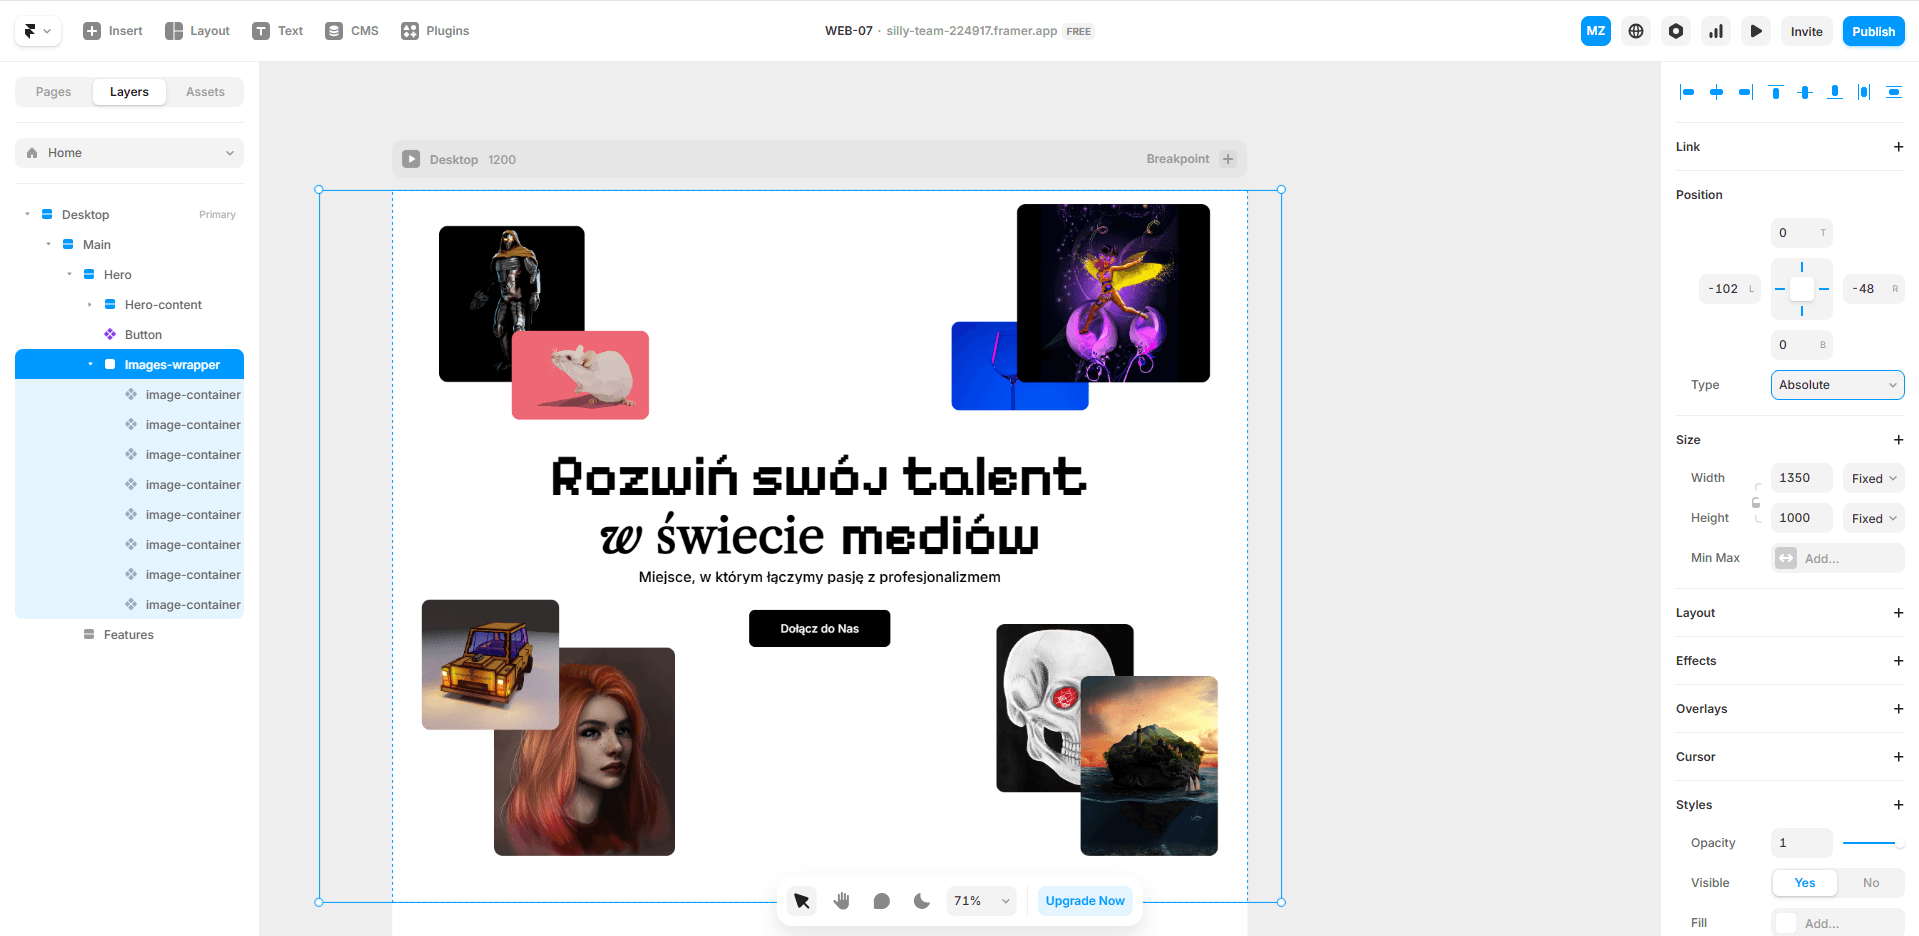1919x936 pixels.
Task: Align selection to bottom edge
Action: pos(1835,92)
